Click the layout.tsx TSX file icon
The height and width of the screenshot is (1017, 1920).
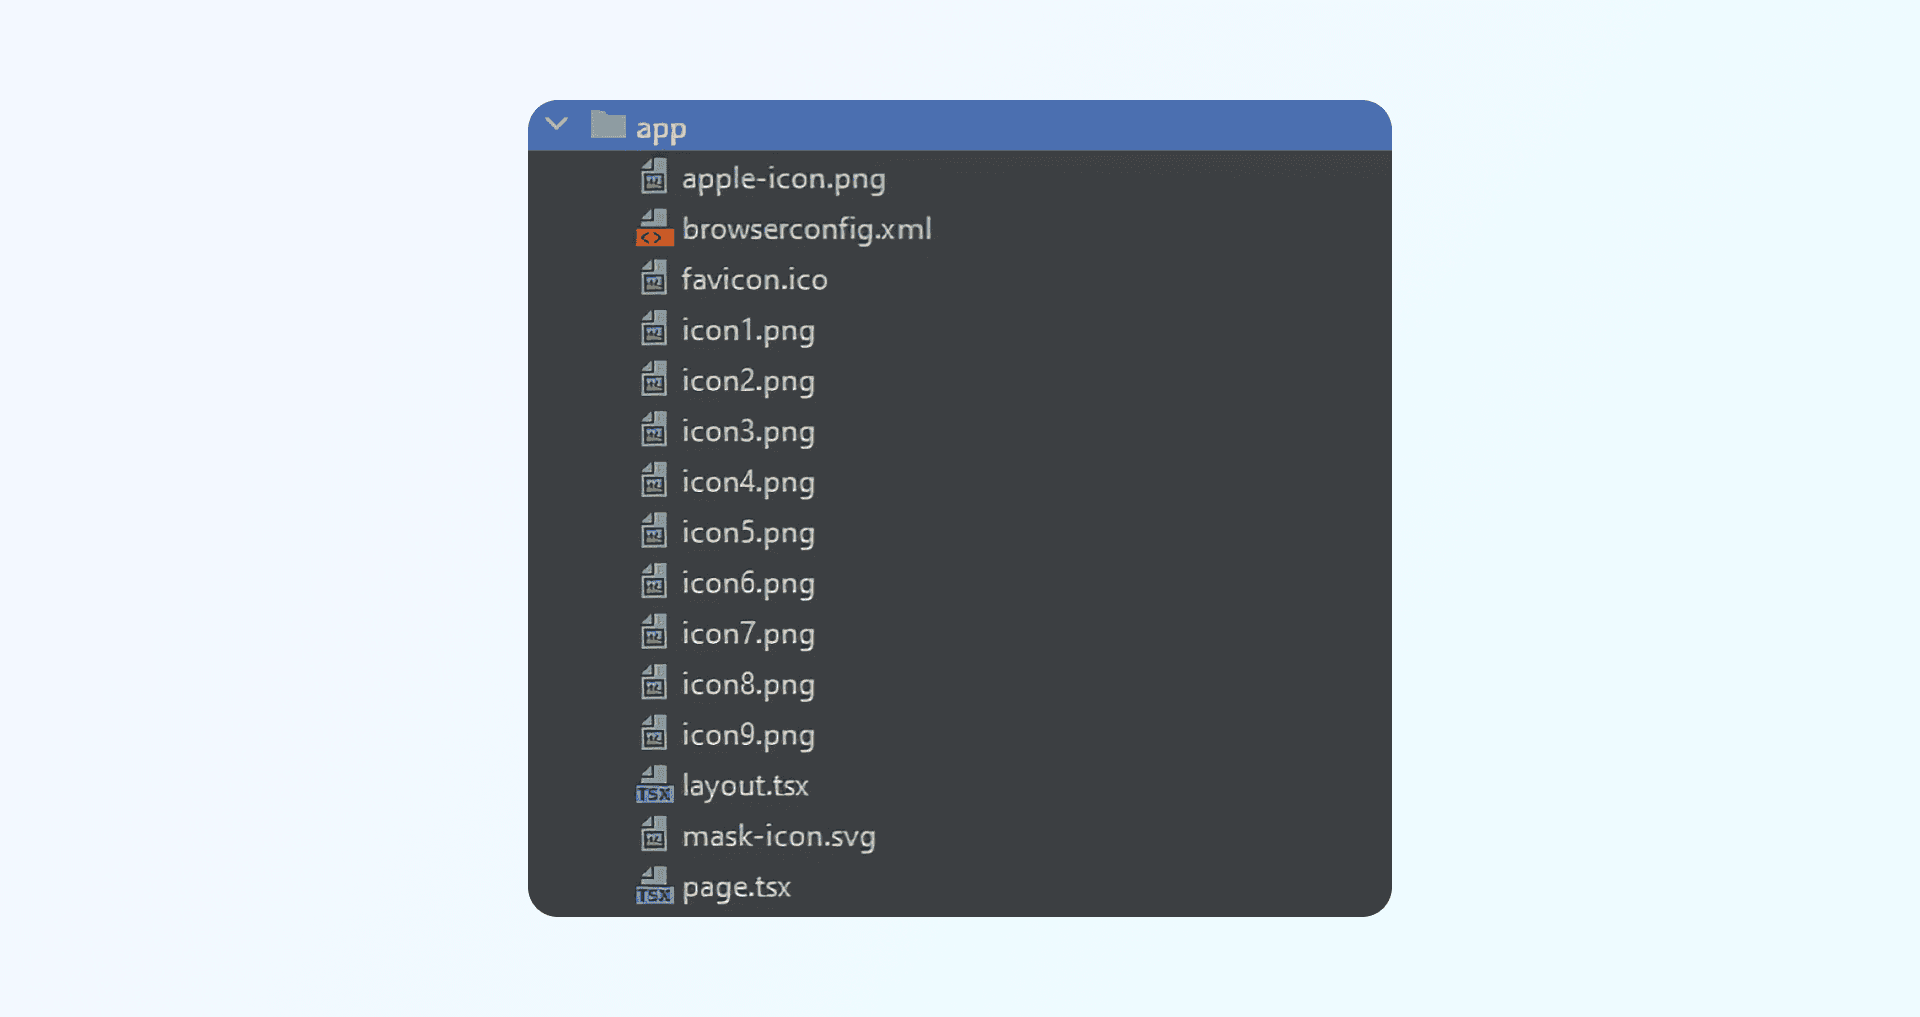654,785
